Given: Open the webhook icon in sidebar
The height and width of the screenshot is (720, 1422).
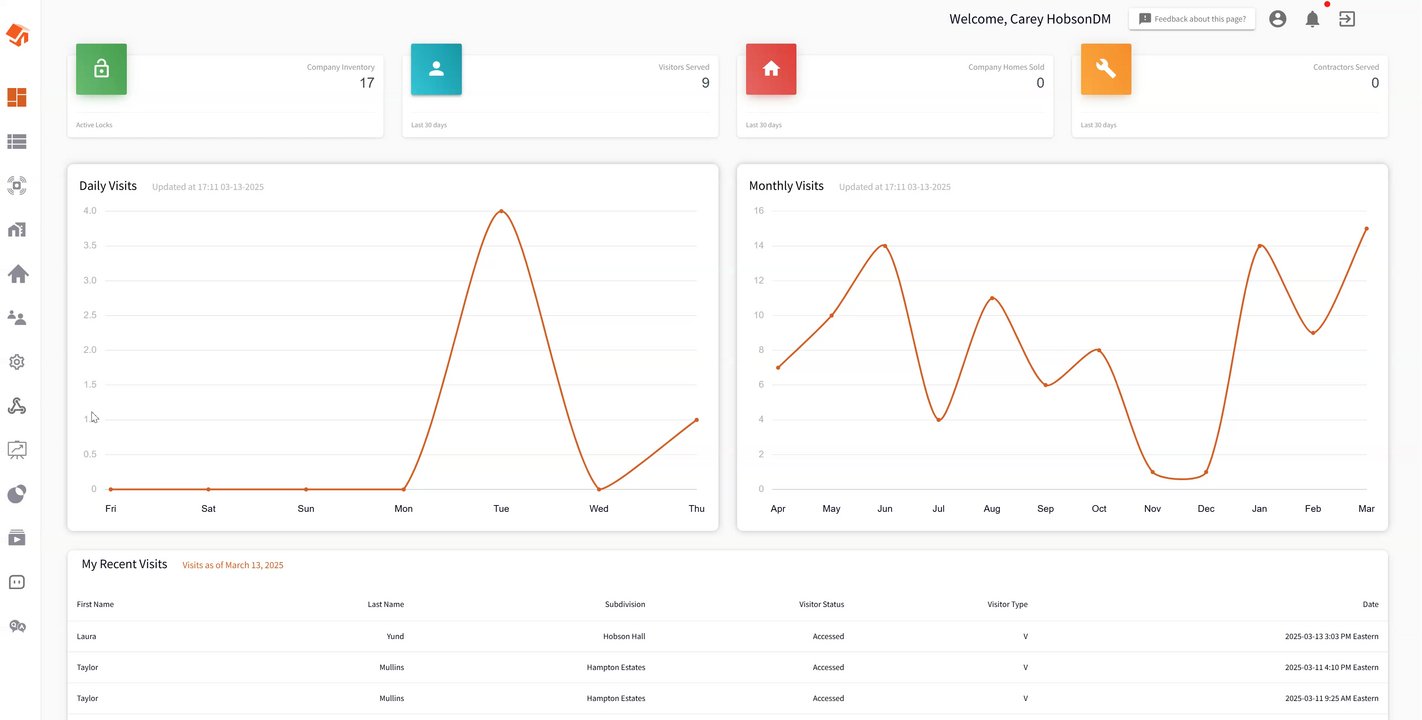Looking at the screenshot, I should pos(17,406).
